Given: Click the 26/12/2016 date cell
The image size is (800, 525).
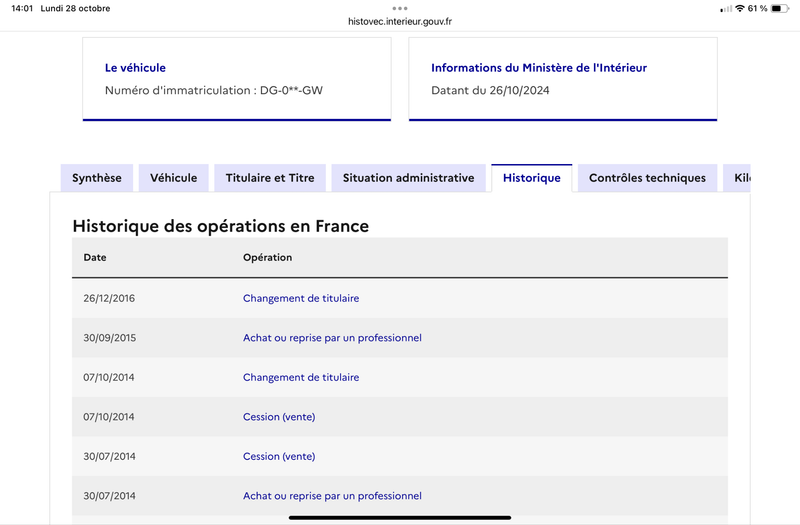Looking at the screenshot, I should (x=109, y=298).
